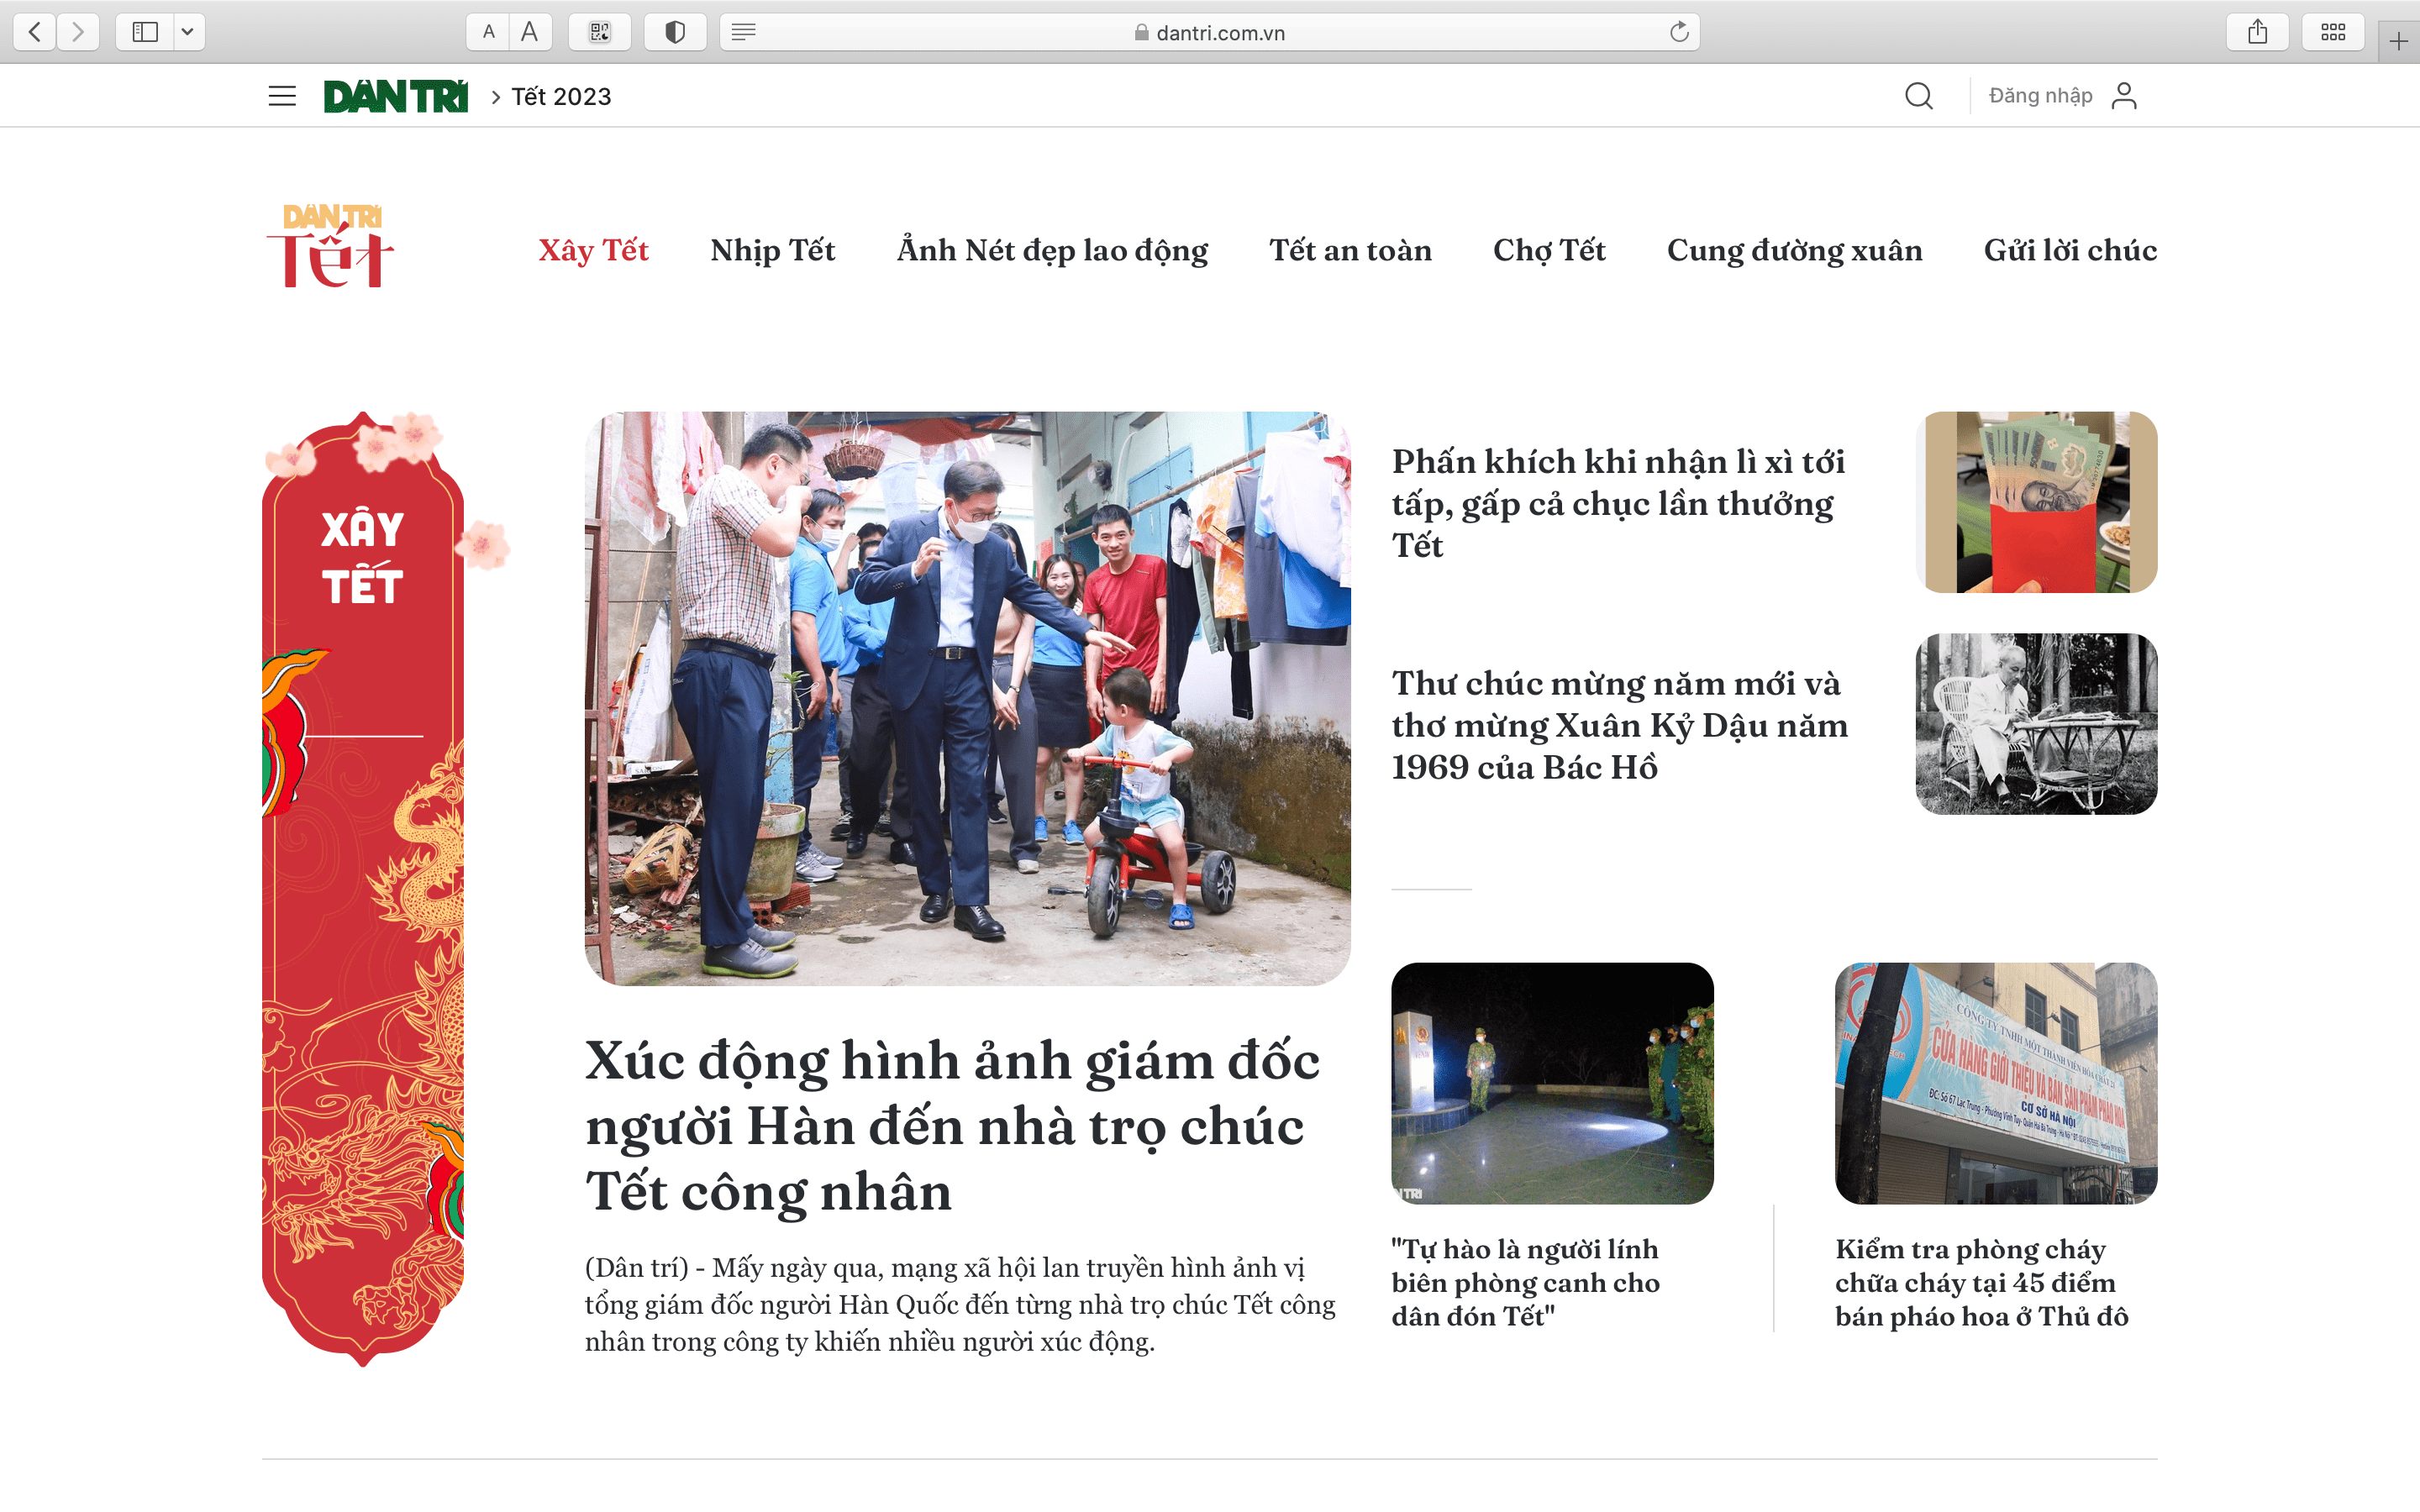Show the tab overview grid icon
This screenshot has width=2420, height=1512.
[2332, 32]
